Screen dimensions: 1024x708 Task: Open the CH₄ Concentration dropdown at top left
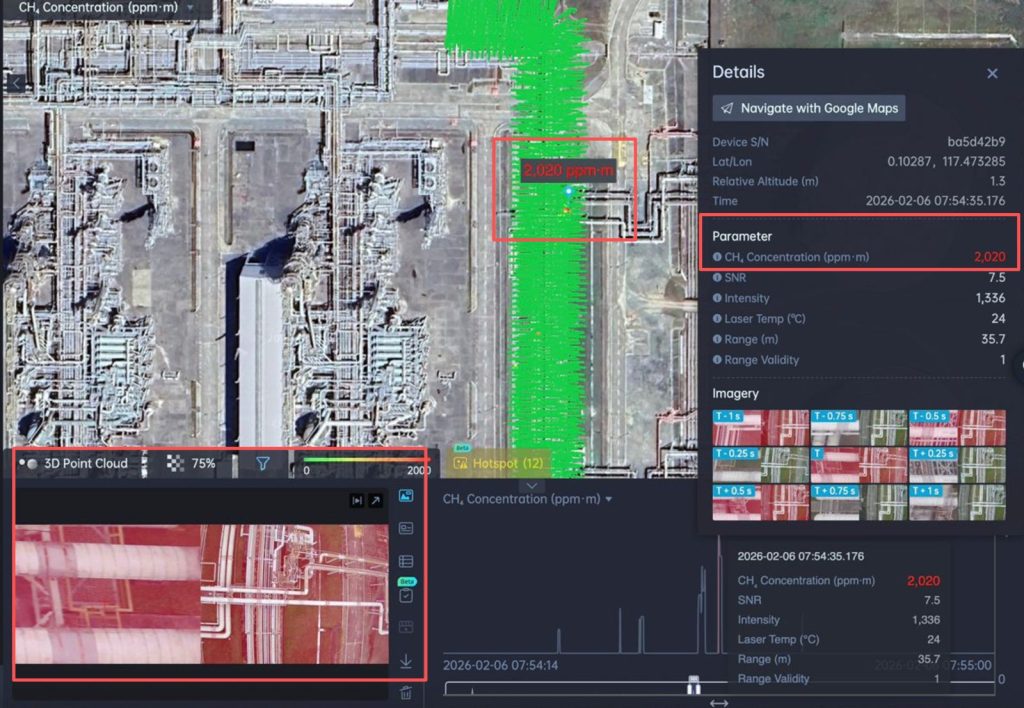[102, 8]
